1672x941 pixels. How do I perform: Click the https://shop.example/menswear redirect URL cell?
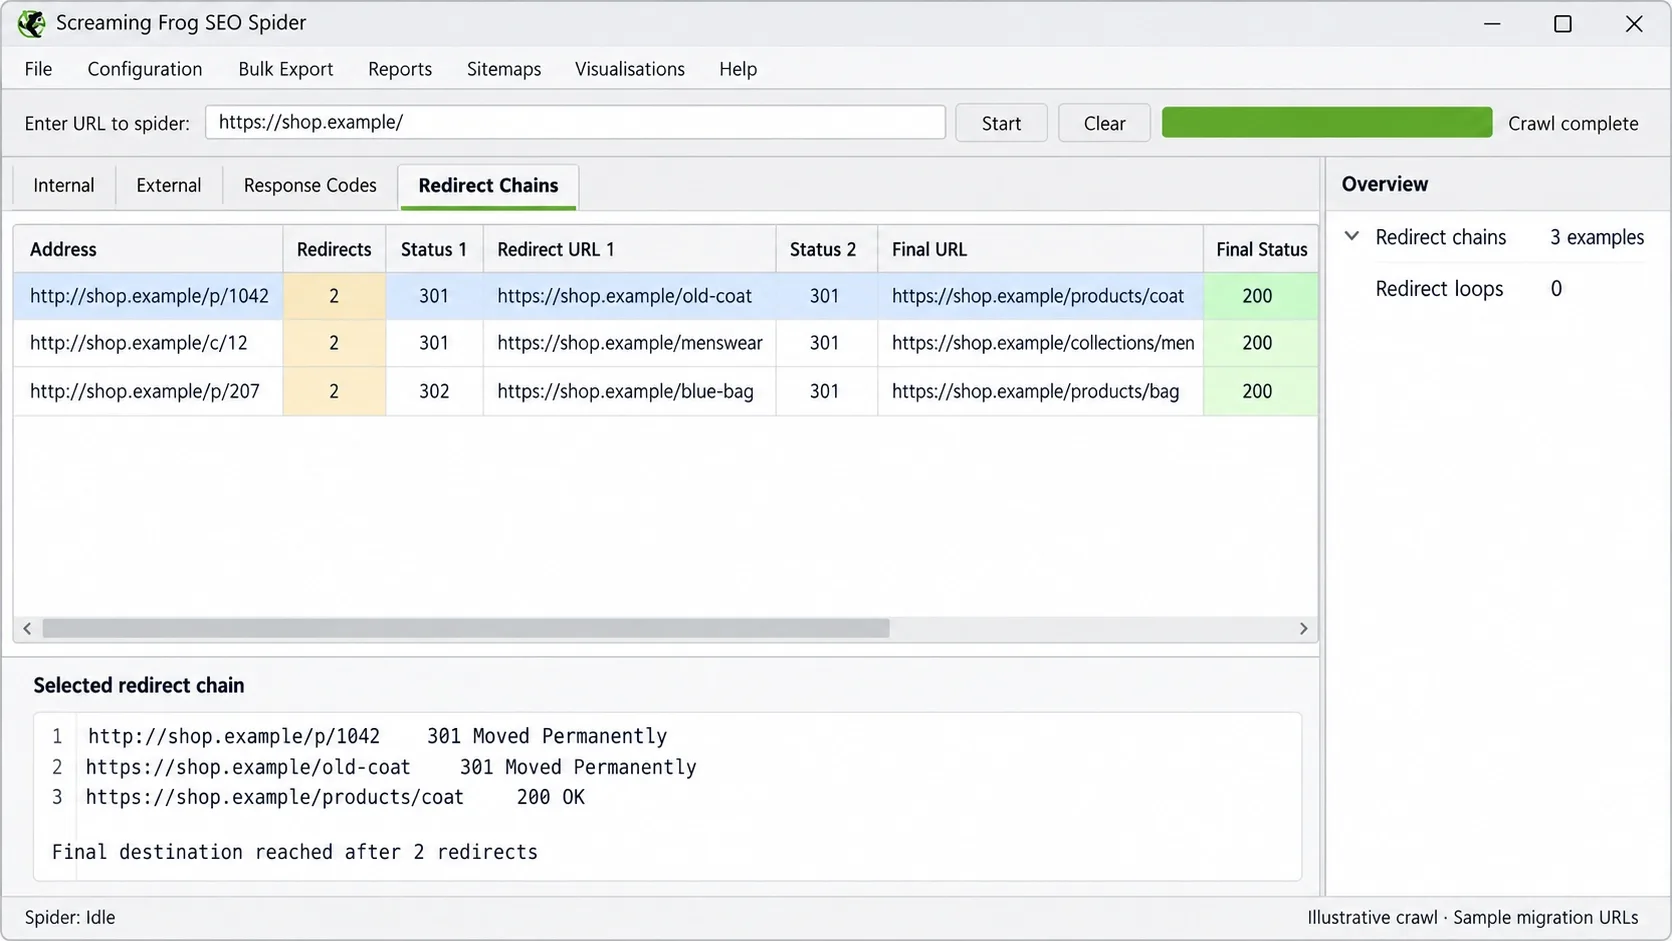tap(629, 343)
